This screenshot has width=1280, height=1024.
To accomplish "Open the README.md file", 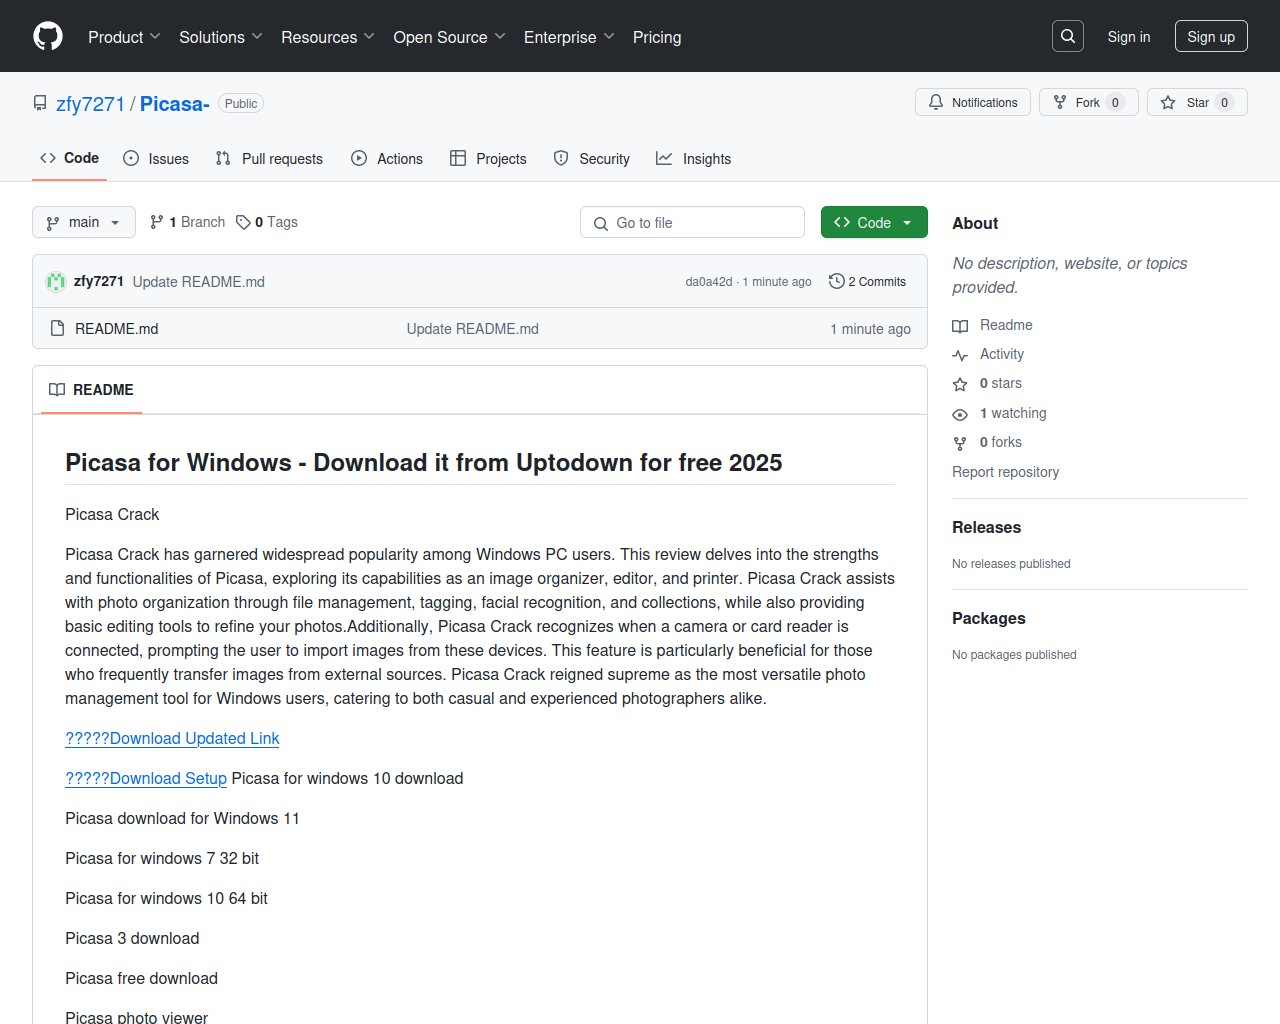I will click(x=117, y=329).
